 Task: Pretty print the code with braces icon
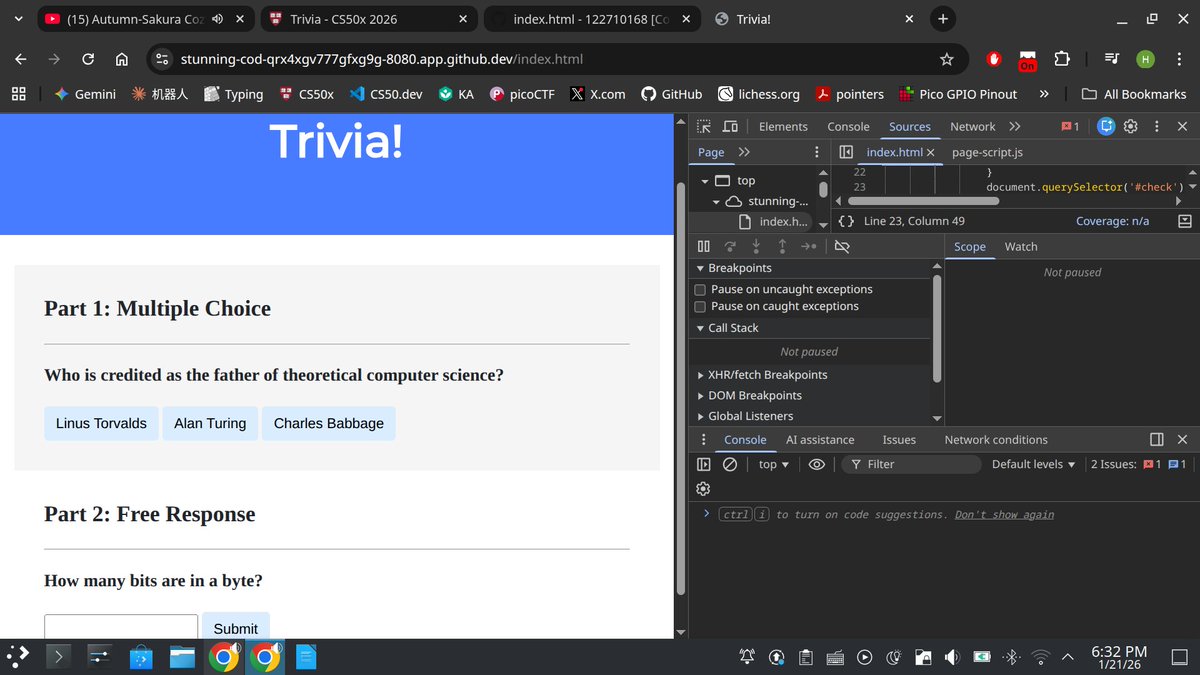click(x=846, y=221)
